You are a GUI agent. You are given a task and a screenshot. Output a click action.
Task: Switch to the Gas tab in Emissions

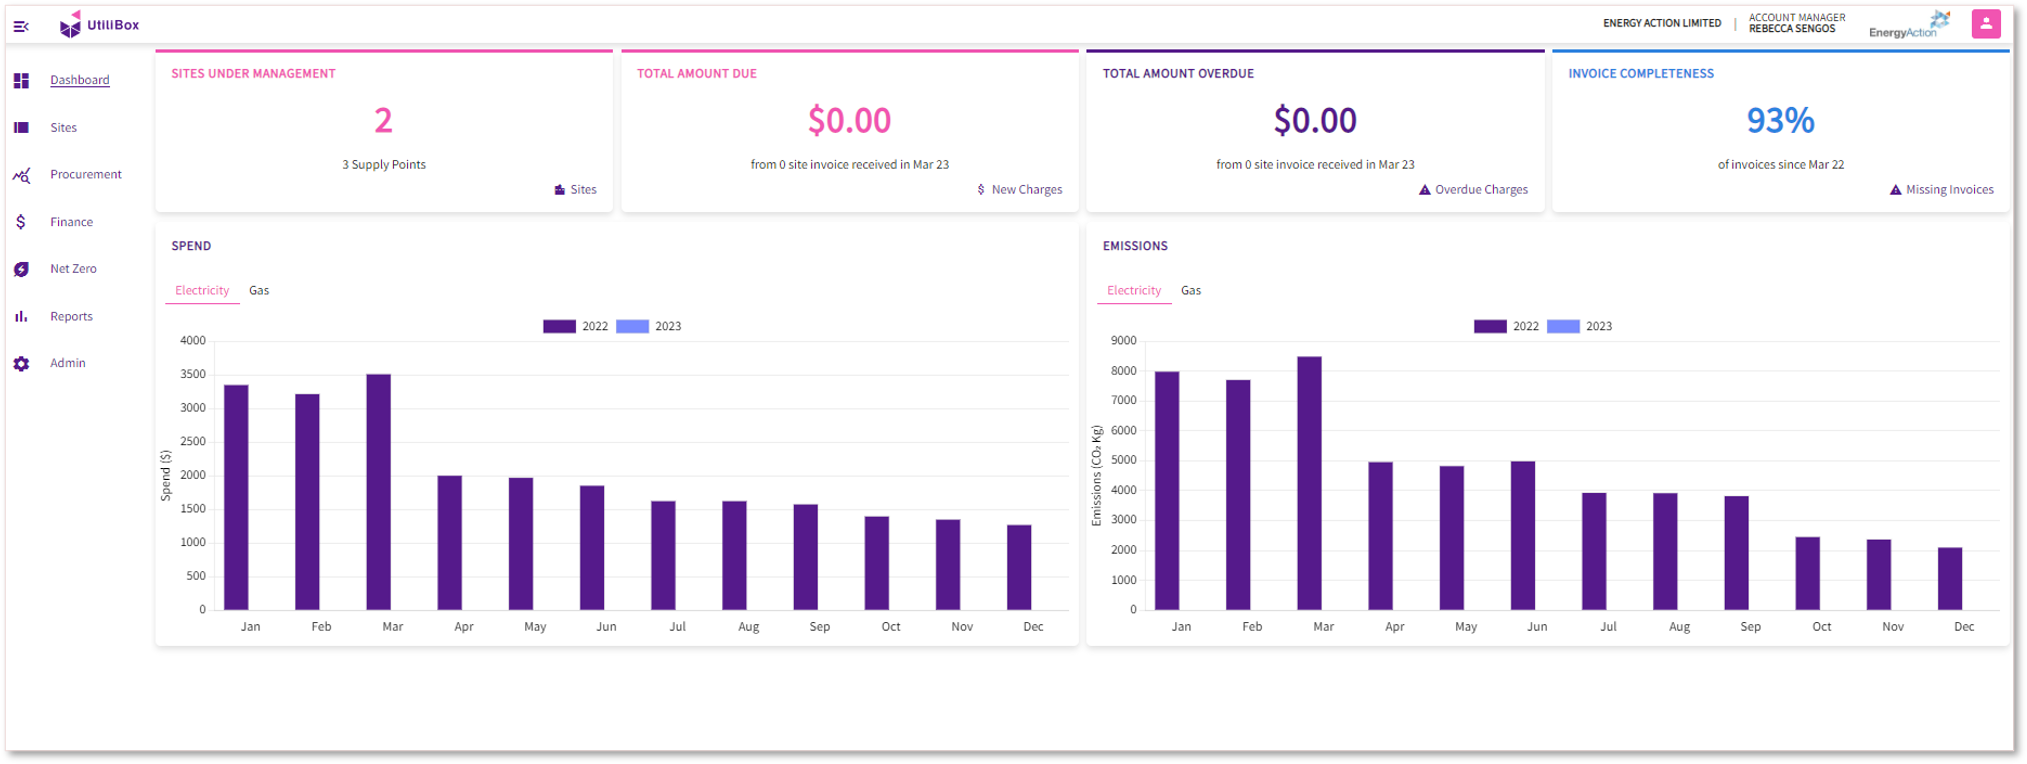coord(1191,291)
